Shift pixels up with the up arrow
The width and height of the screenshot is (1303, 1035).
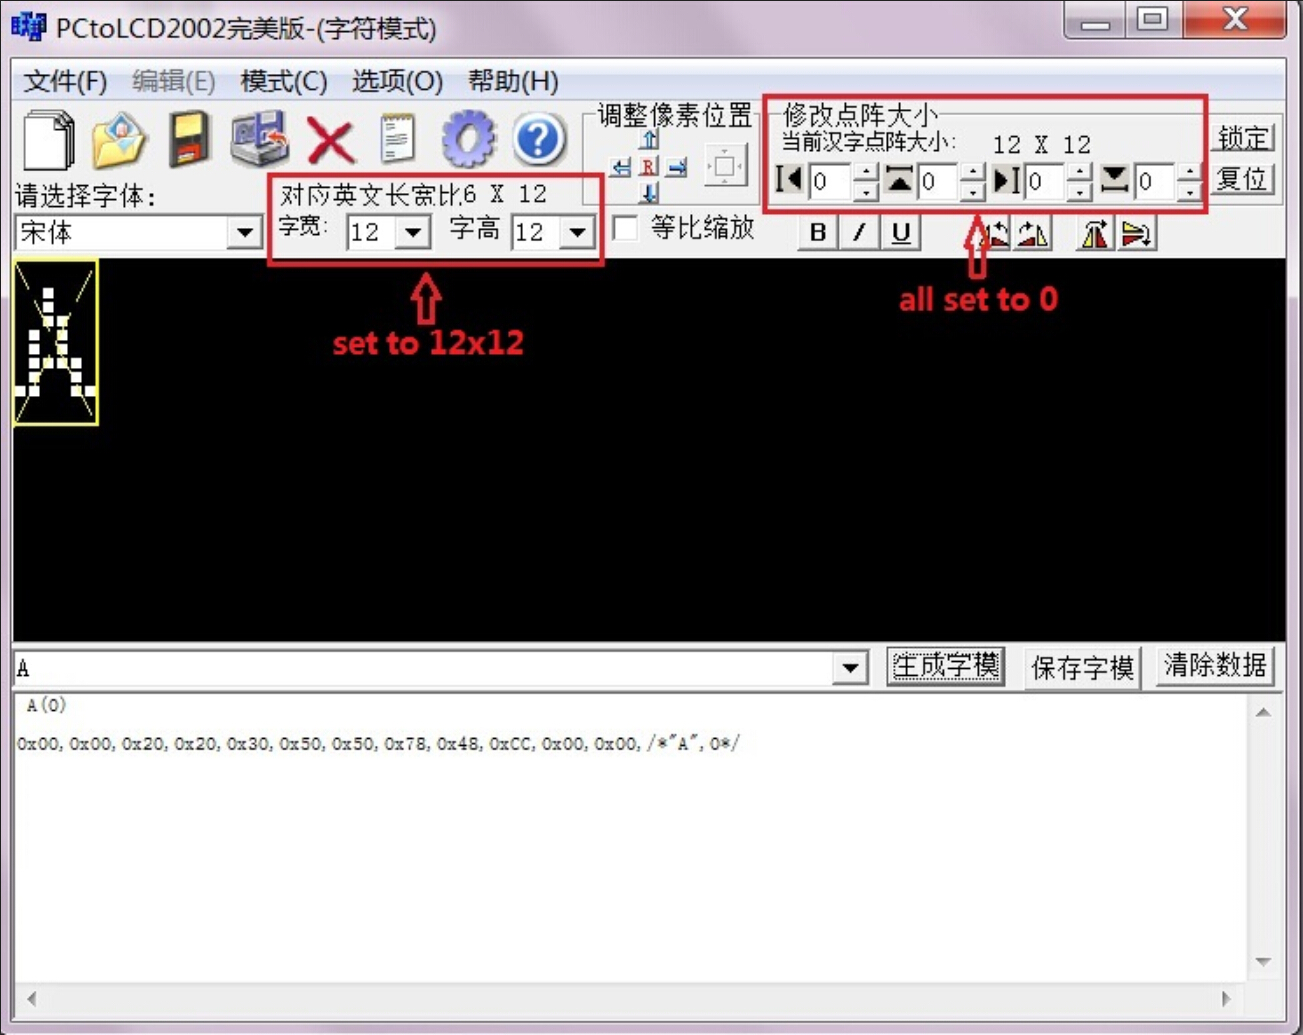tap(649, 140)
